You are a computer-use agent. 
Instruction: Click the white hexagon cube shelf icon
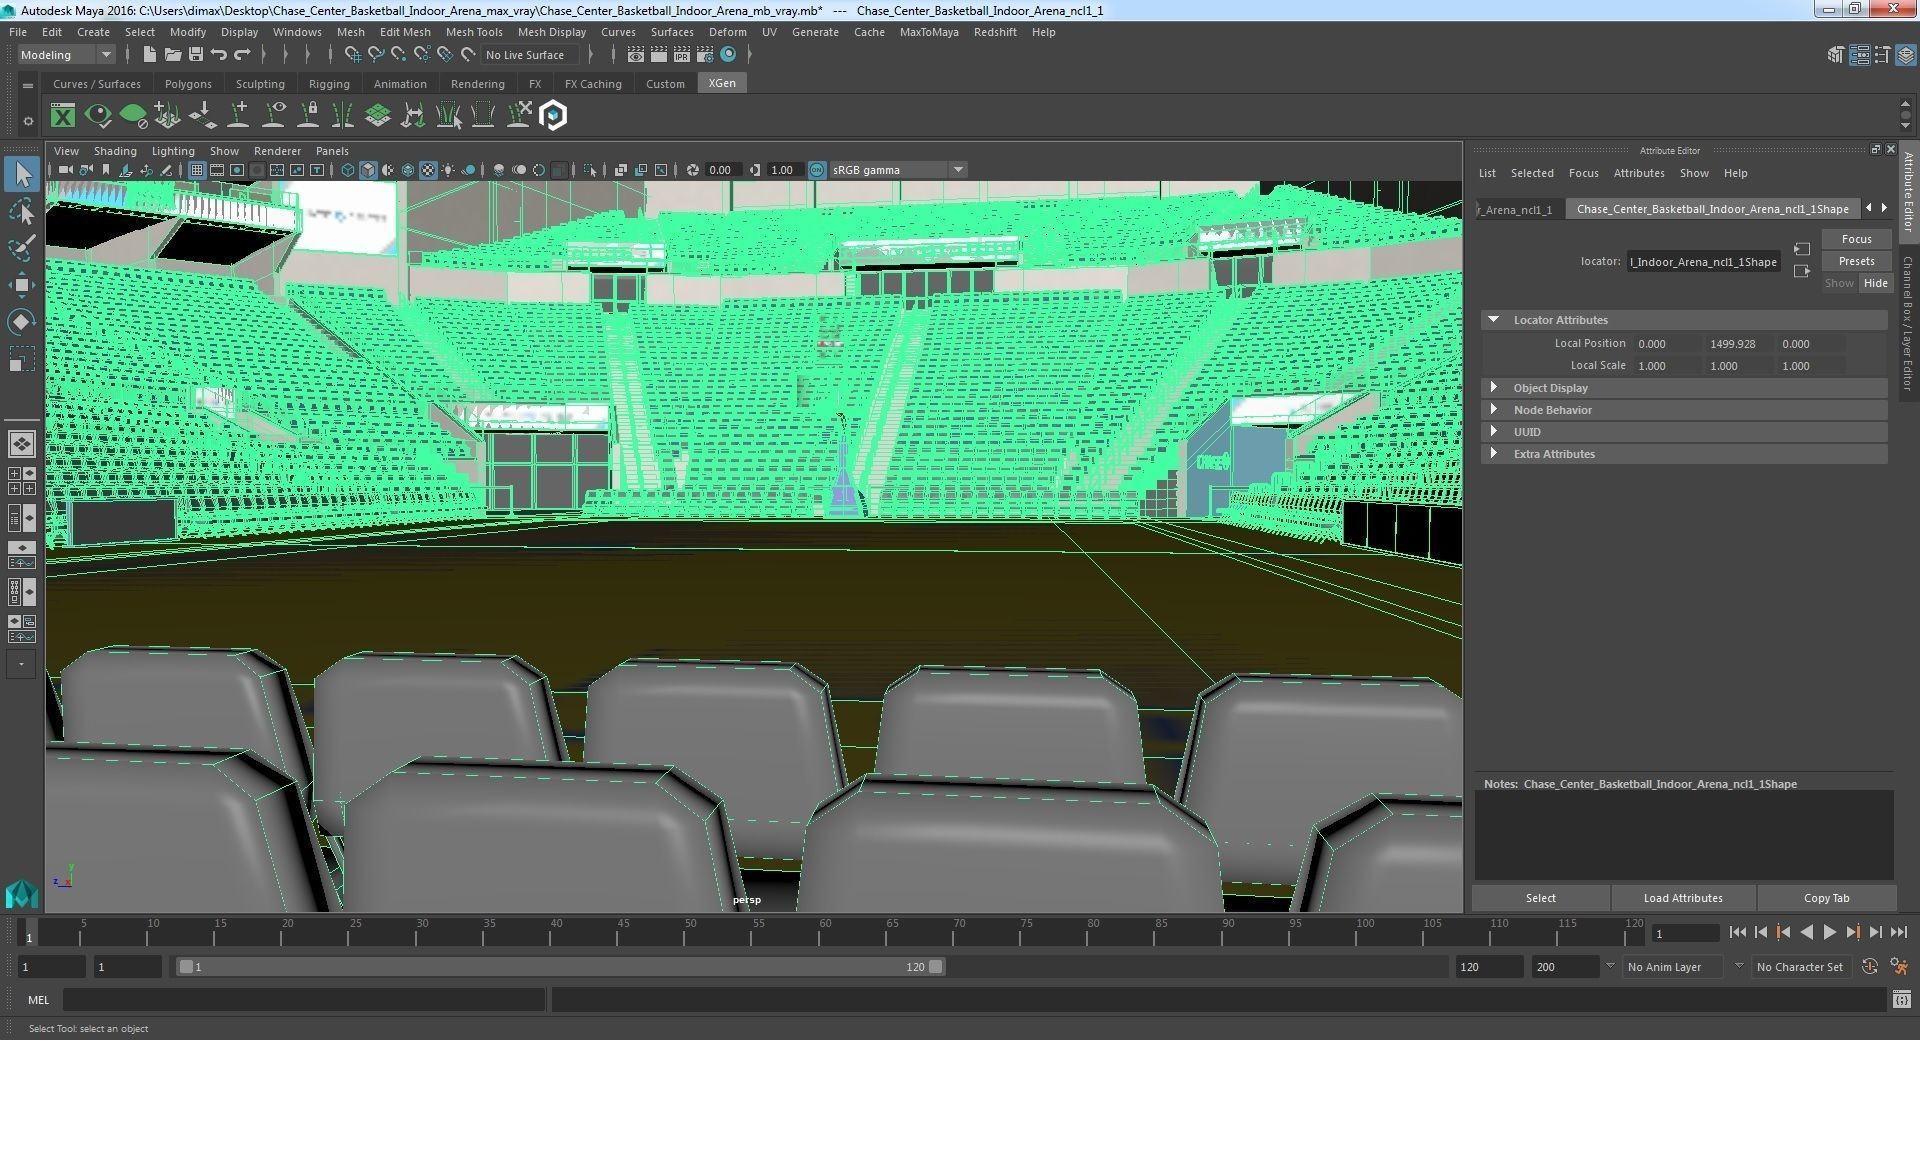pos(553,116)
